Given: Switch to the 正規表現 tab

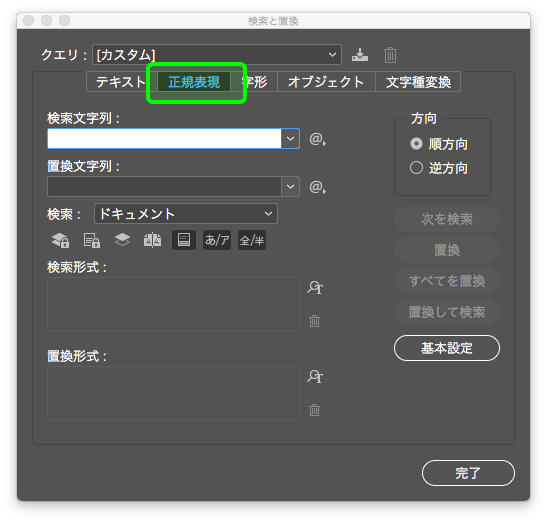Looking at the screenshot, I should point(194,82).
